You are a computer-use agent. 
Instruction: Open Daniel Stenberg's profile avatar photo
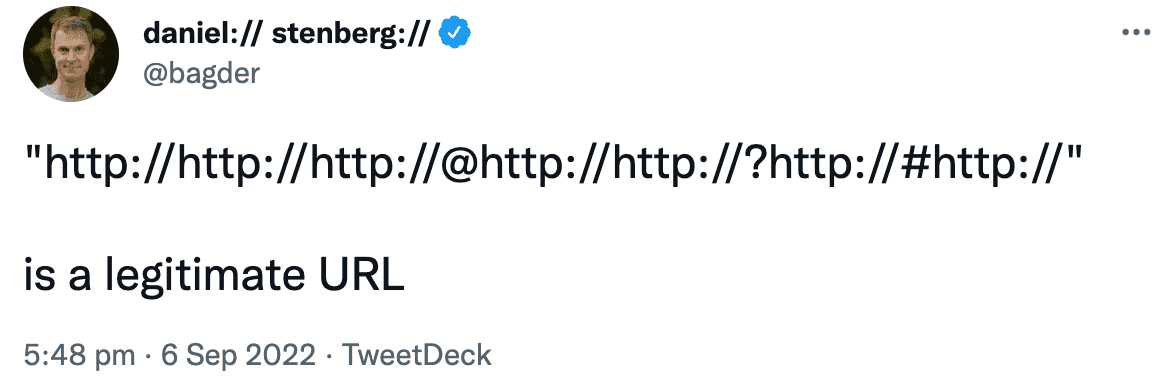point(71,54)
